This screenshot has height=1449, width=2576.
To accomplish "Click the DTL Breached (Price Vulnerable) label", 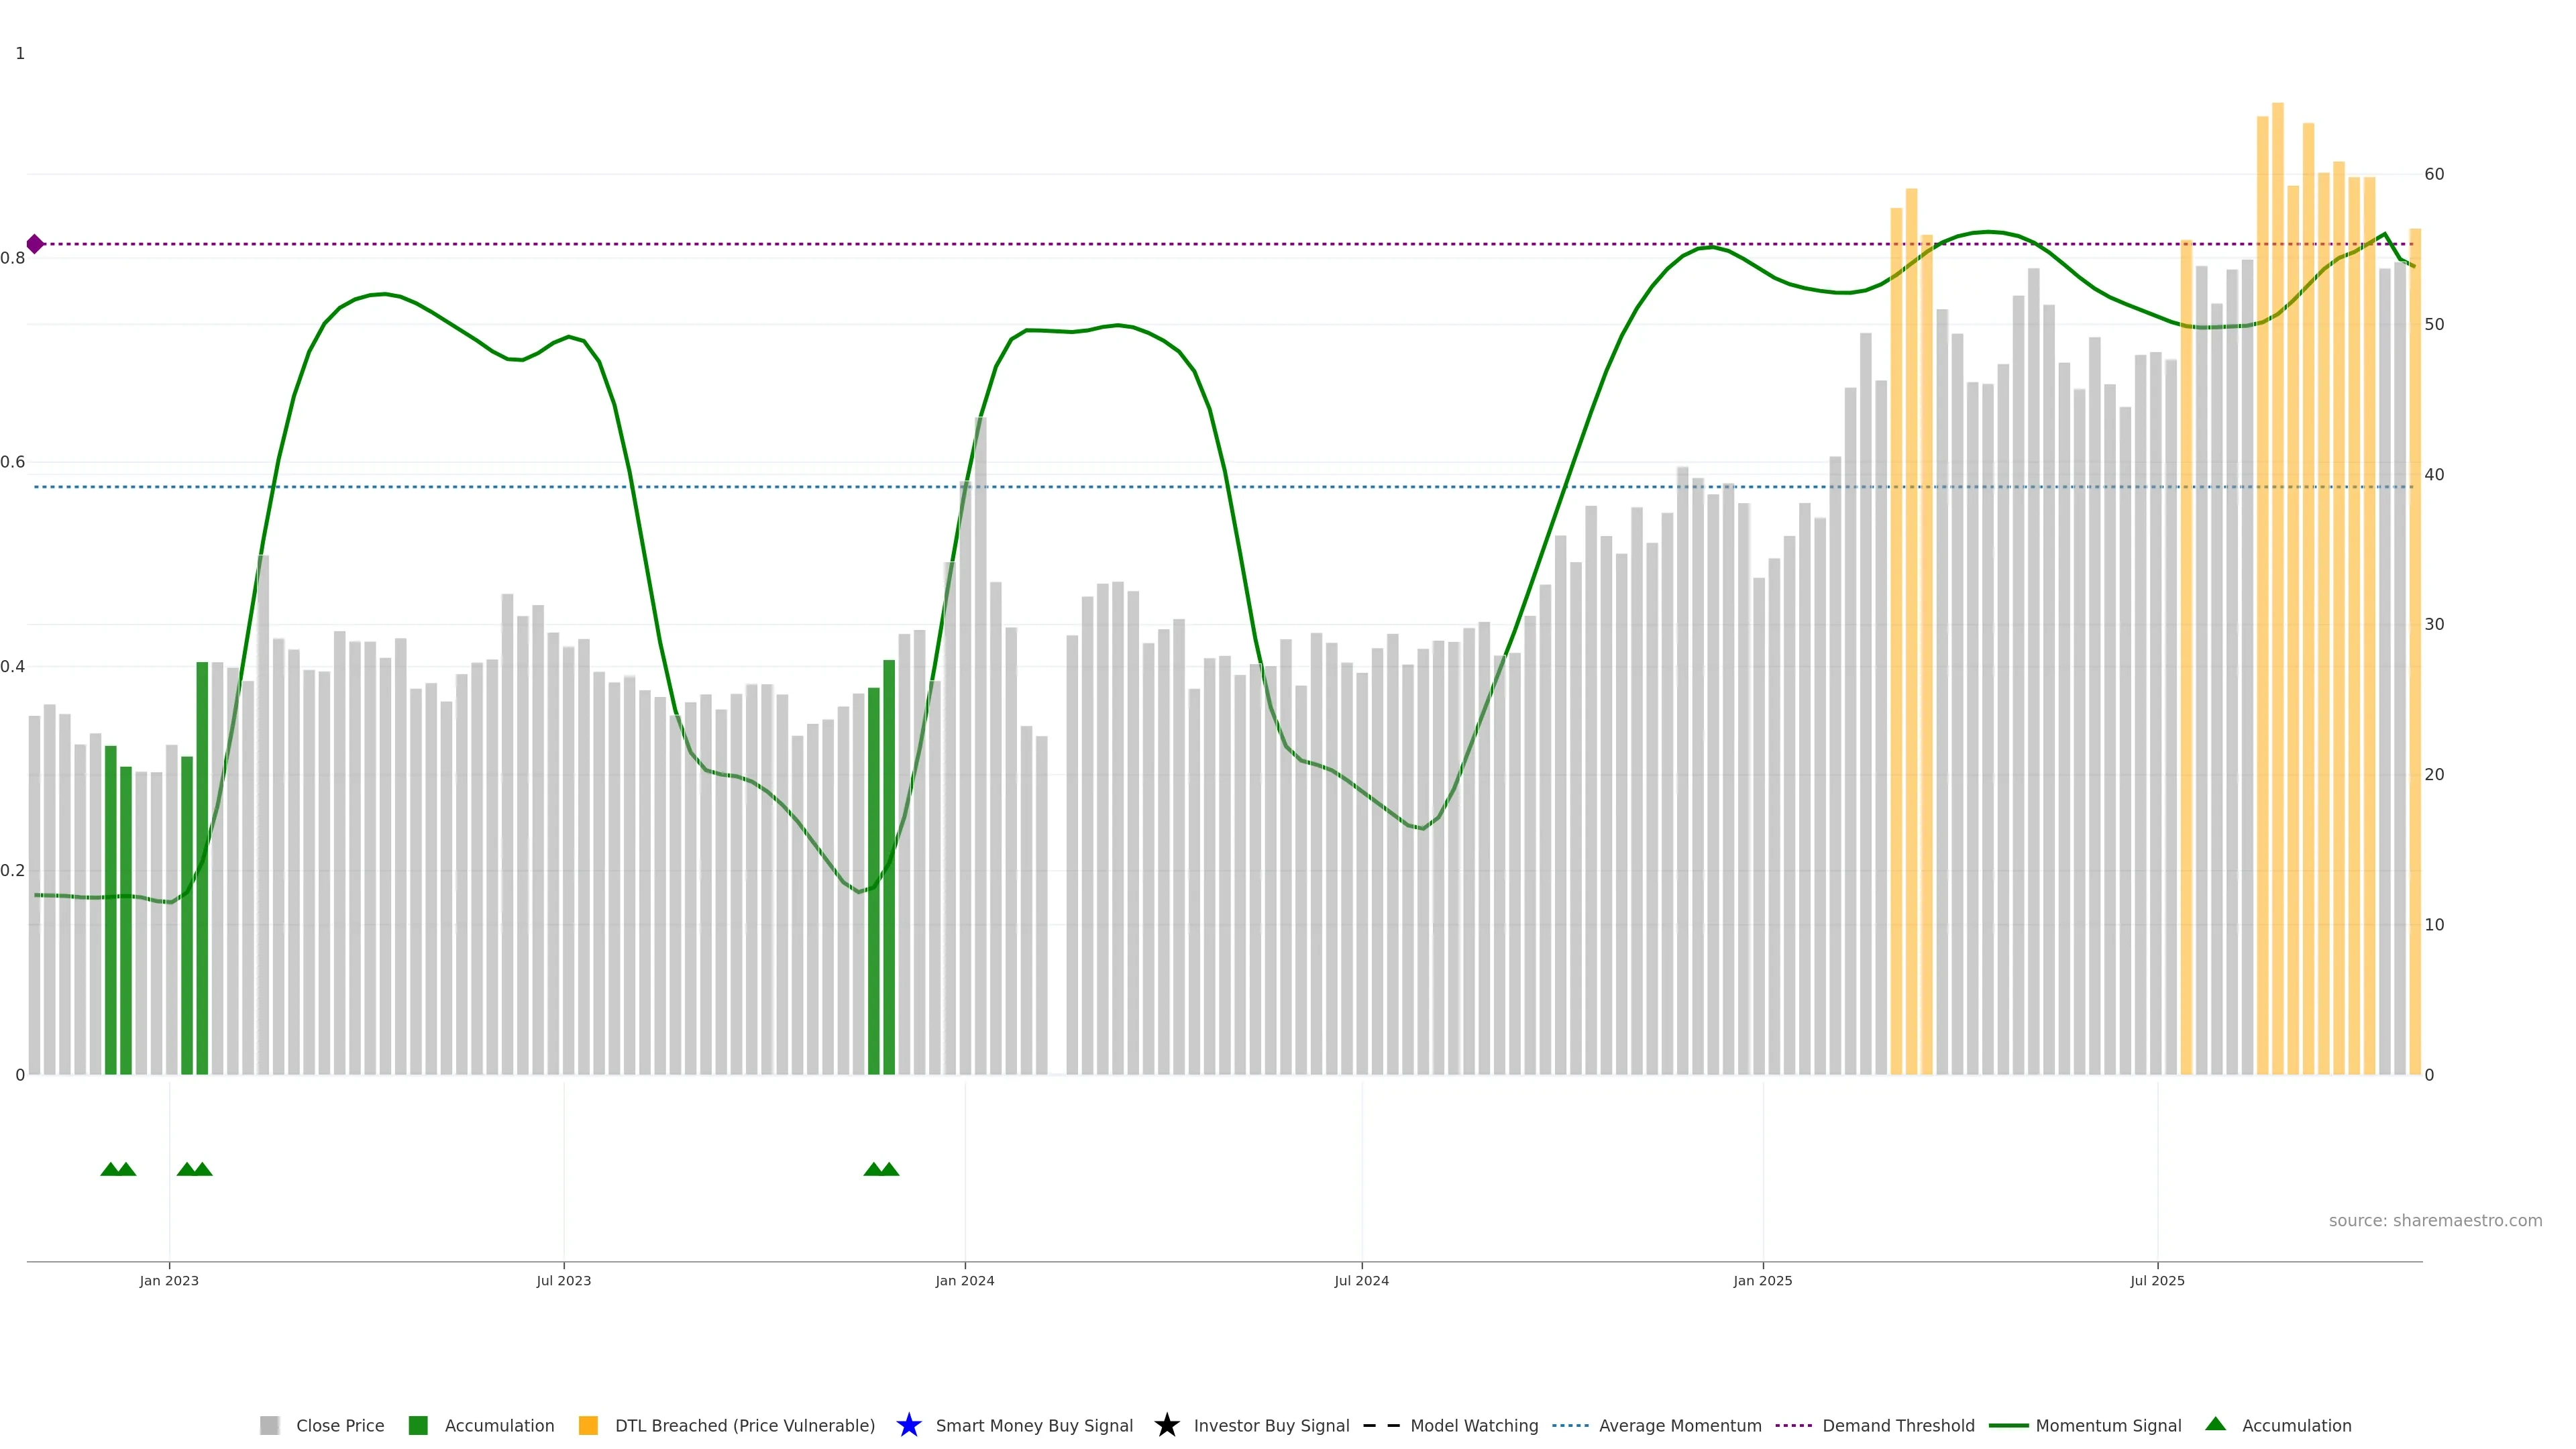I will point(744,1425).
